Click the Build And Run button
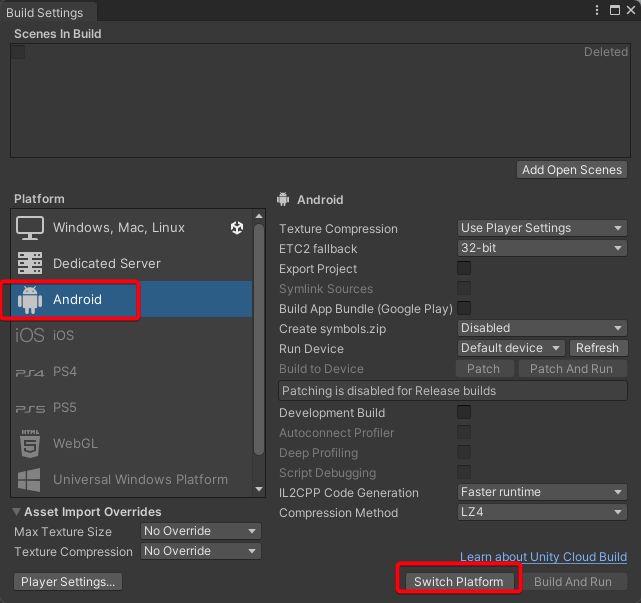 (x=573, y=581)
